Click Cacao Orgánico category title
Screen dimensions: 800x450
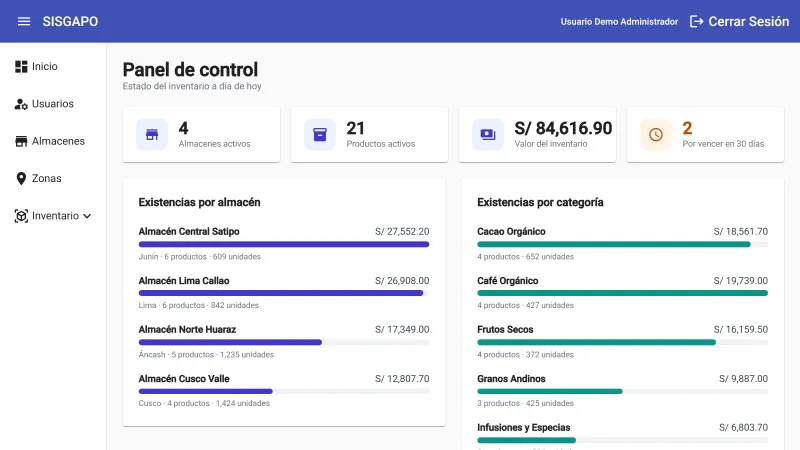(x=511, y=232)
